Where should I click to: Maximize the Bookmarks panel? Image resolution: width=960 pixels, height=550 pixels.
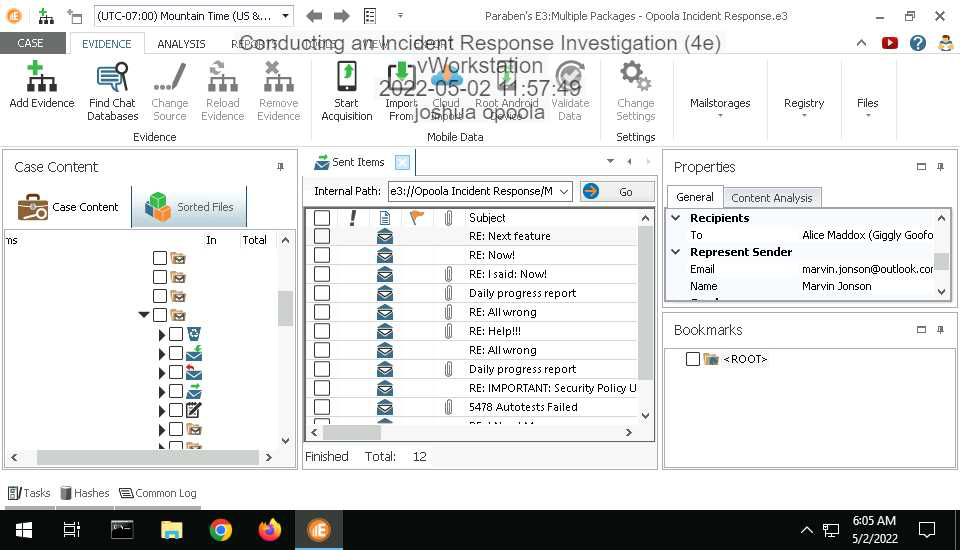point(921,330)
